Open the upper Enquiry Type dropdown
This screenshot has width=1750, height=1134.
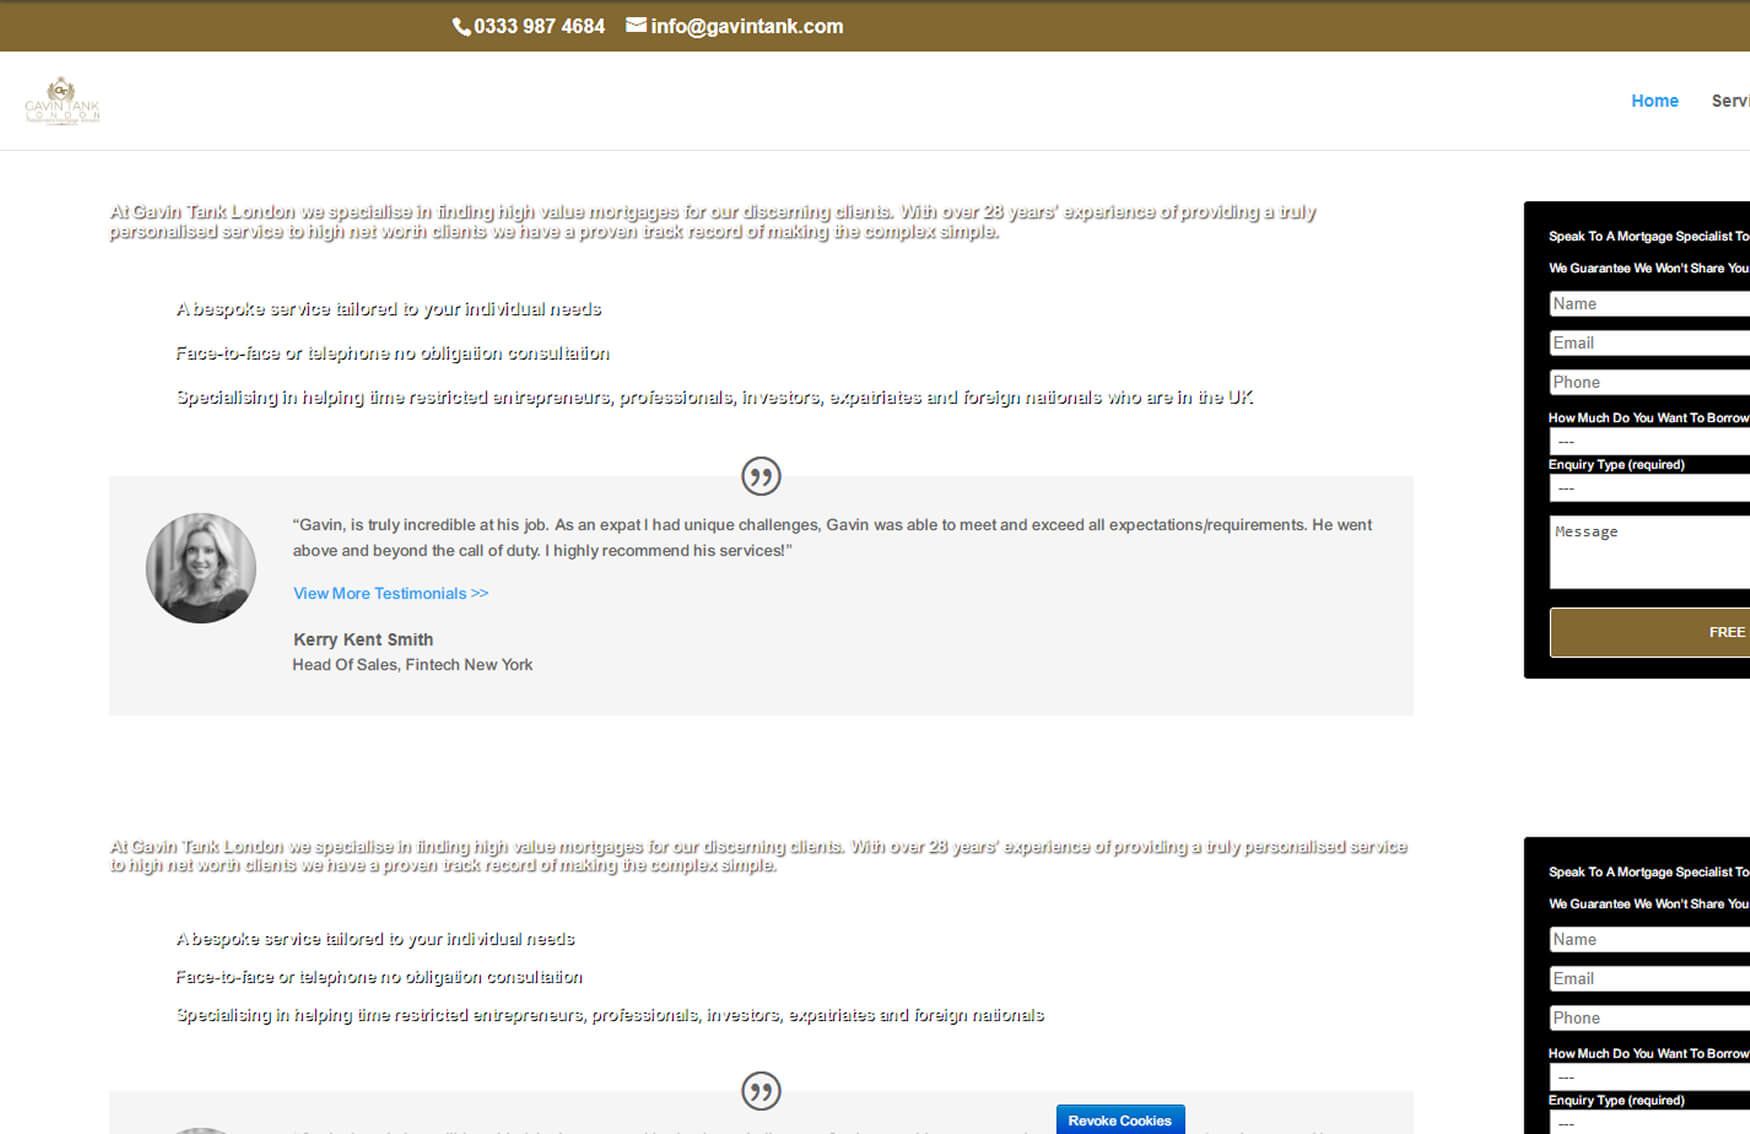[x=1650, y=488]
